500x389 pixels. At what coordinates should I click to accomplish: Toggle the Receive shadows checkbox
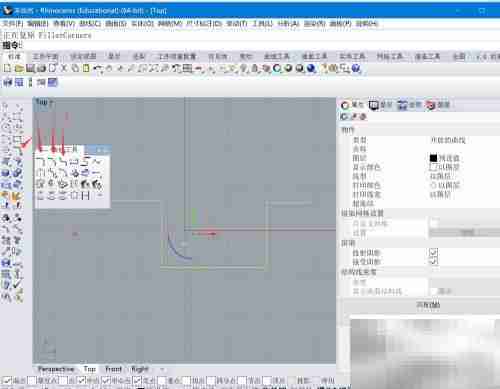434,261
